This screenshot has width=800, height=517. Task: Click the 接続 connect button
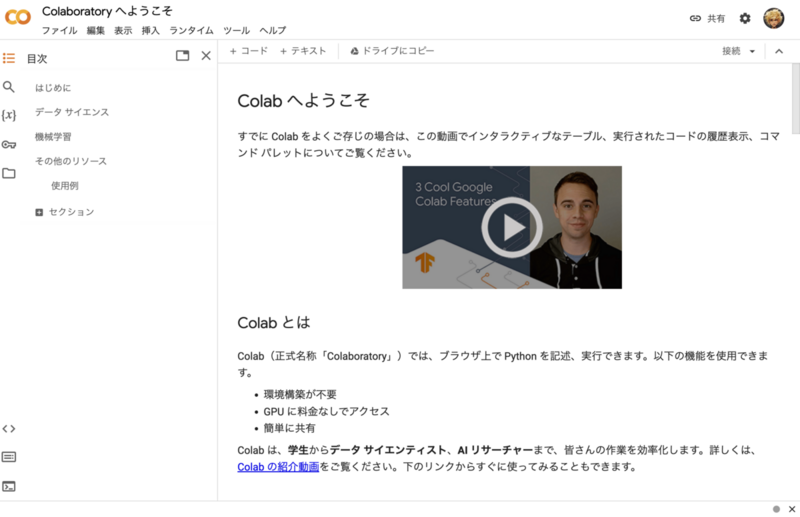point(731,51)
